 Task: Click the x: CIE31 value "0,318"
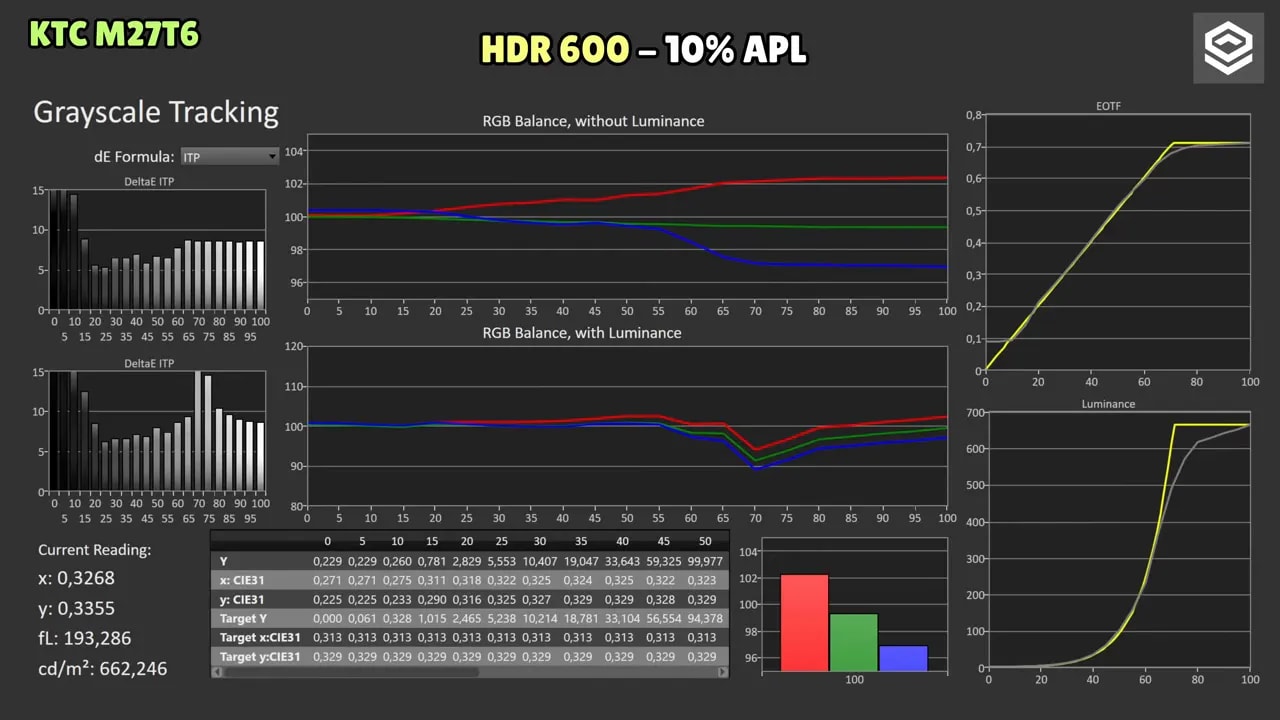tap(467, 580)
